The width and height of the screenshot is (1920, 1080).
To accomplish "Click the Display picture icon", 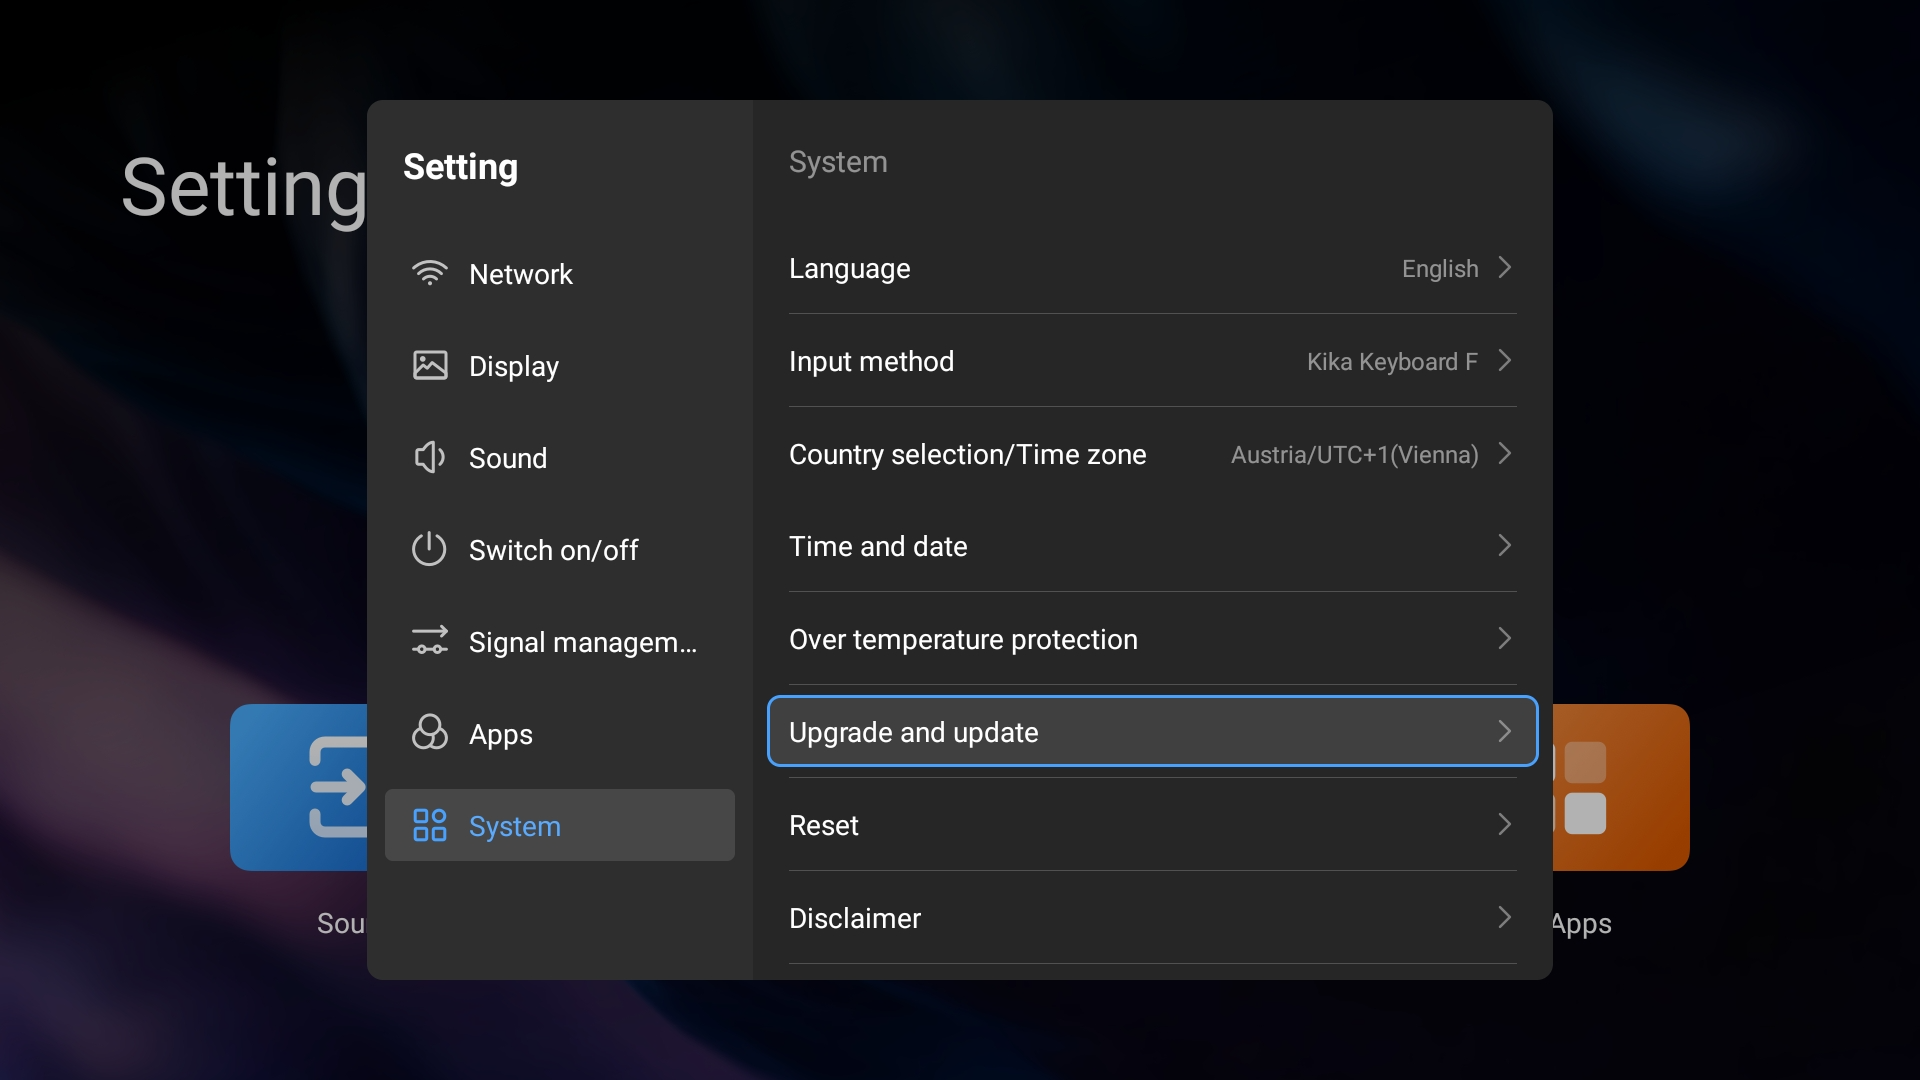I will (x=430, y=365).
